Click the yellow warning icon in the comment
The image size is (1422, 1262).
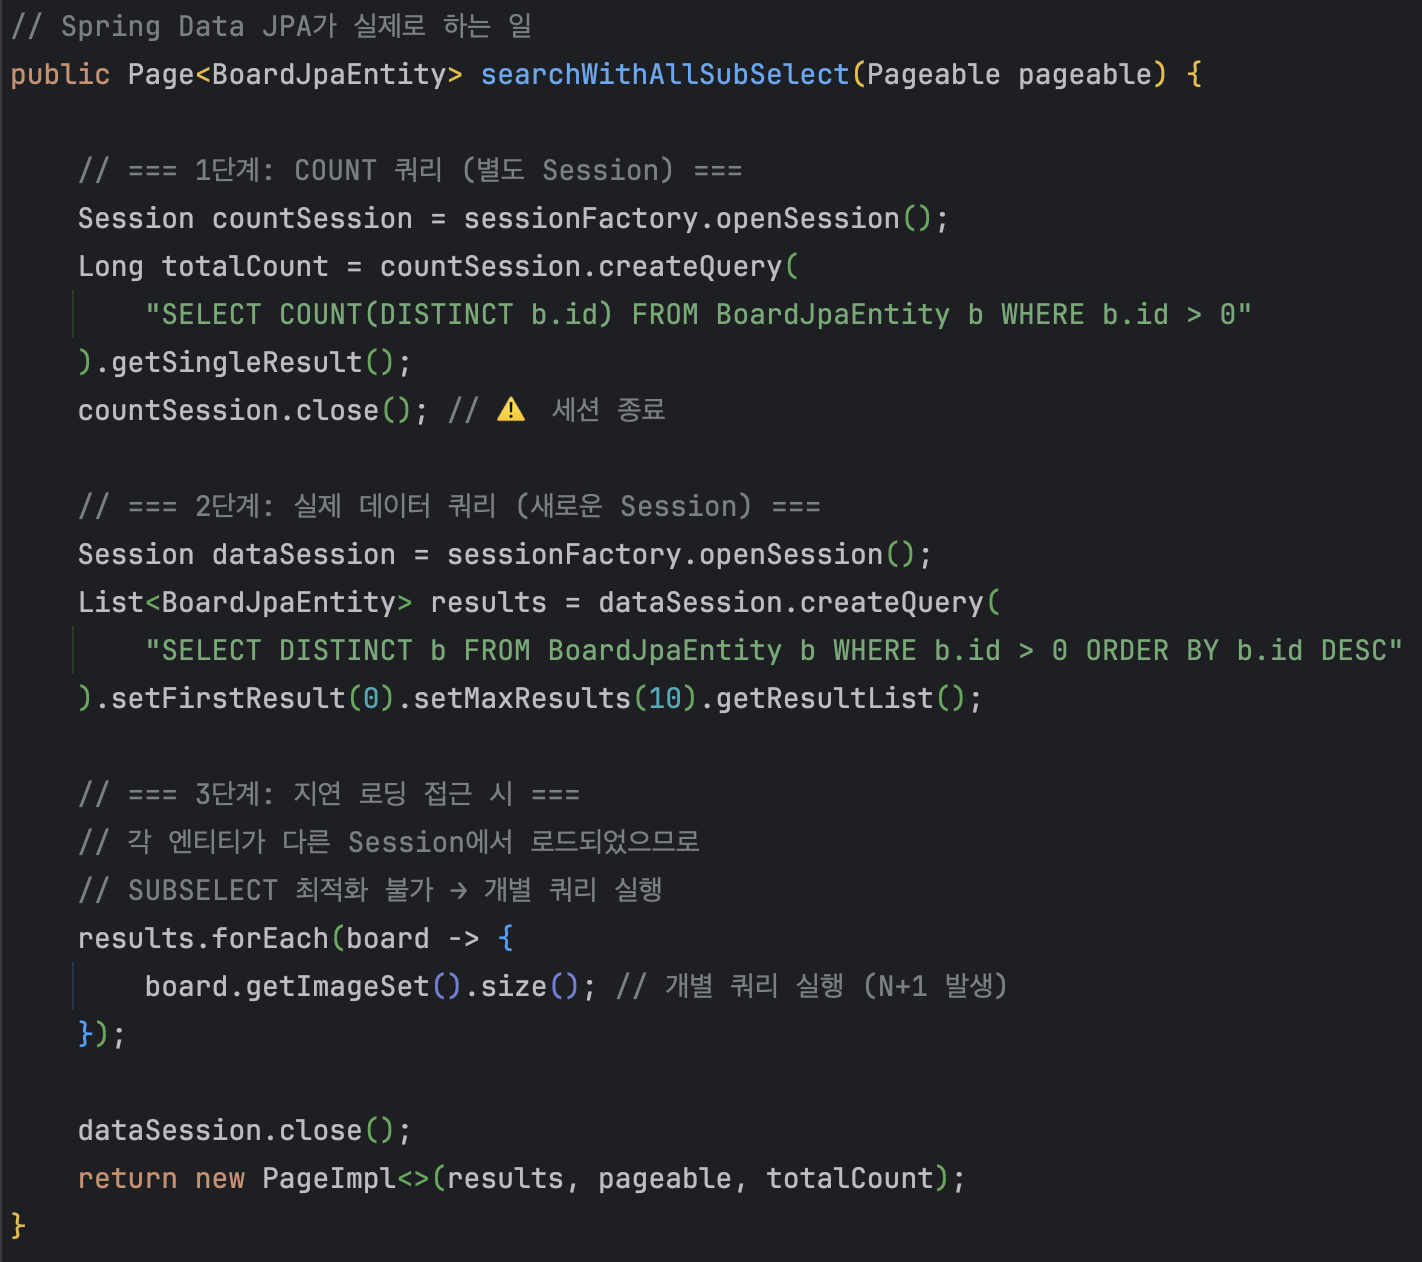pyautogui.click(x=511, y=410)
